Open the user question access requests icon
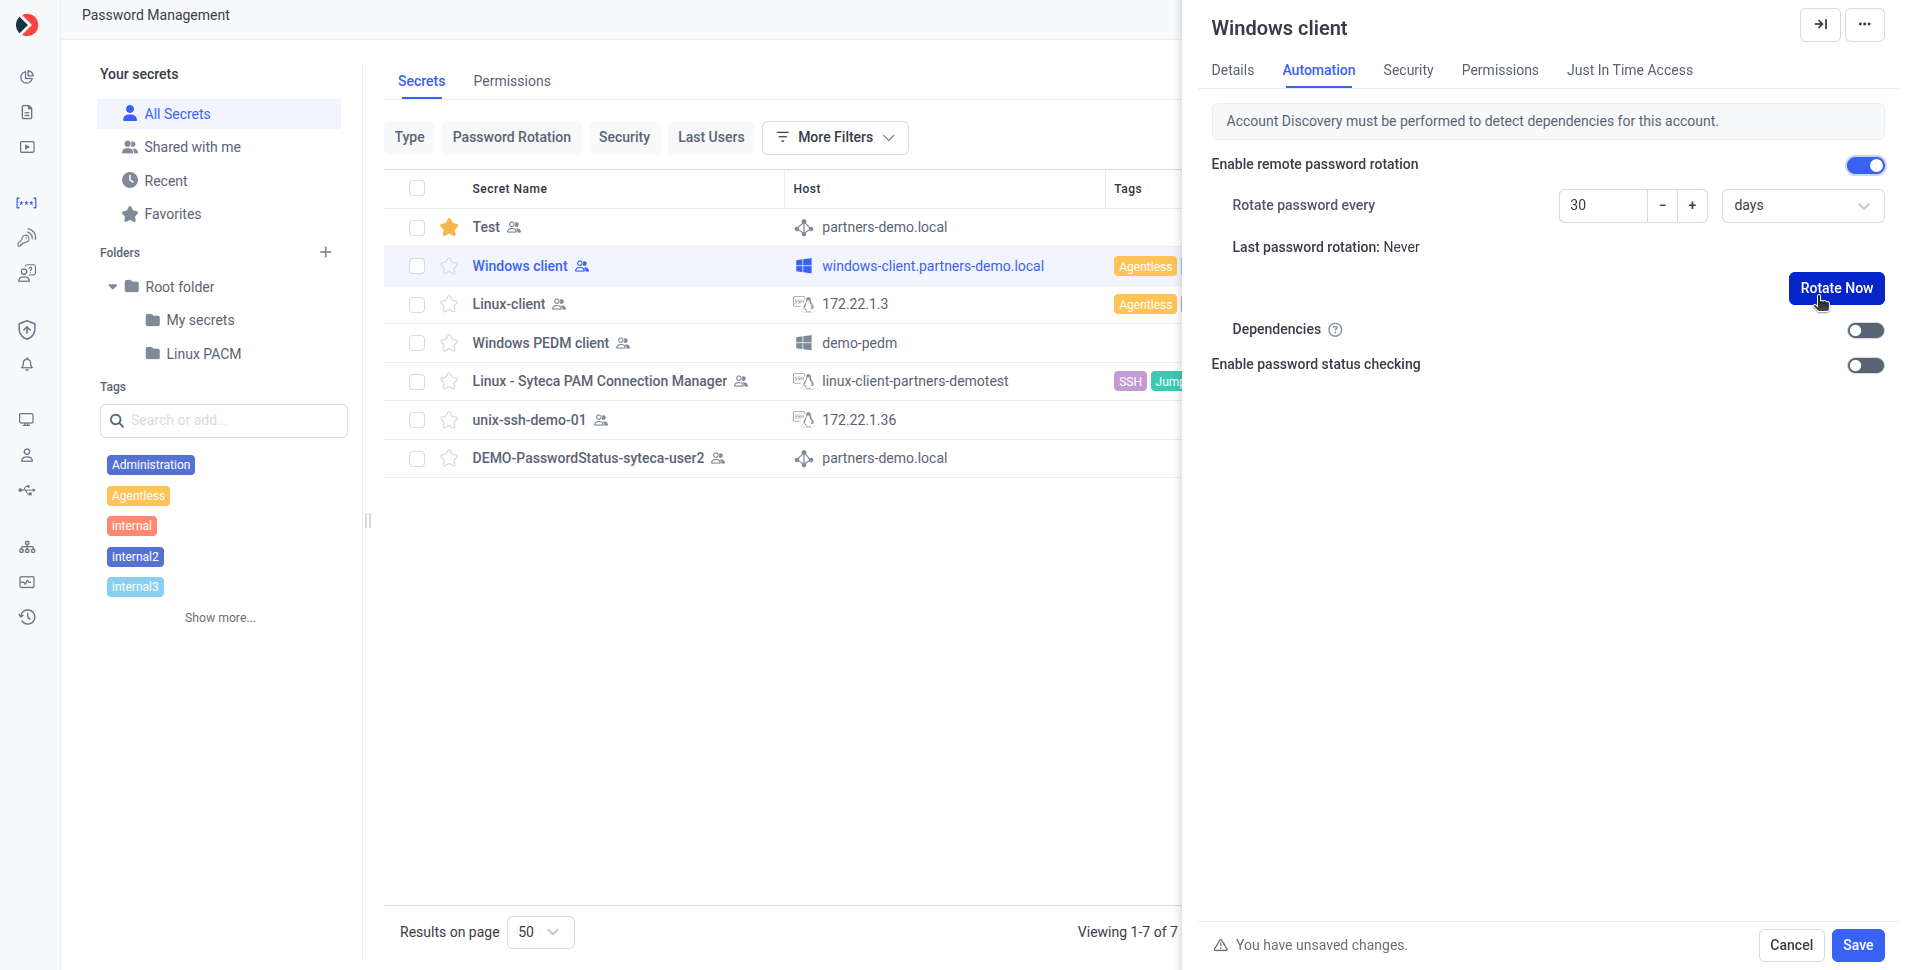Image resolution: width=1910 pixels, height=970 pixels. pos(27,273)
